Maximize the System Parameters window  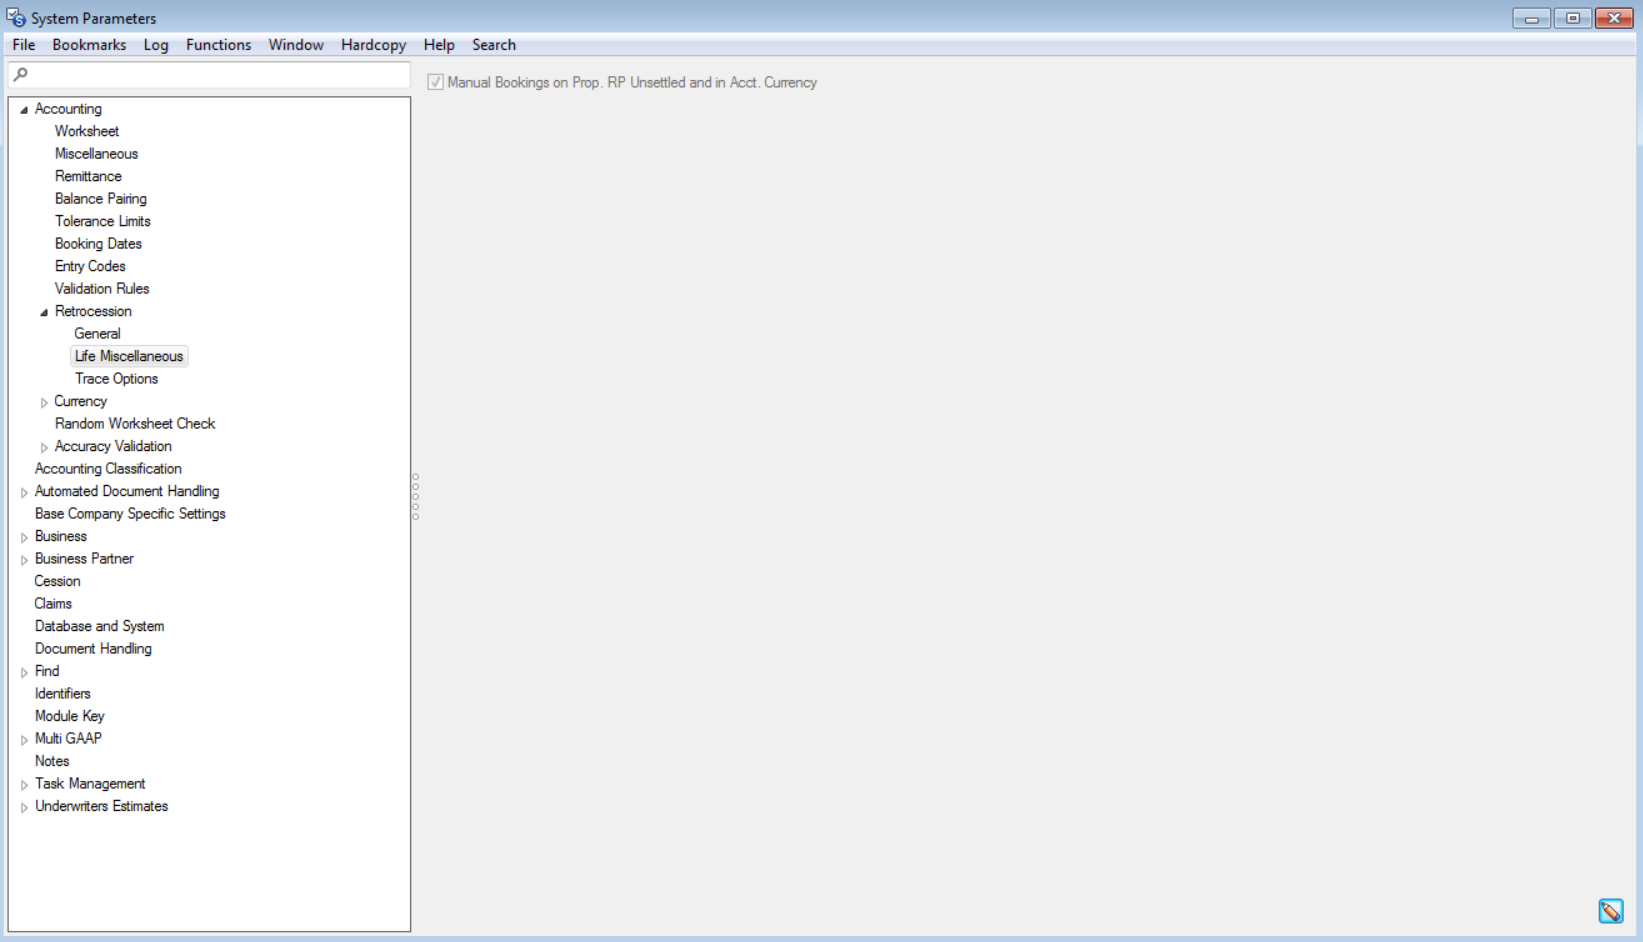click(1572, 18)
